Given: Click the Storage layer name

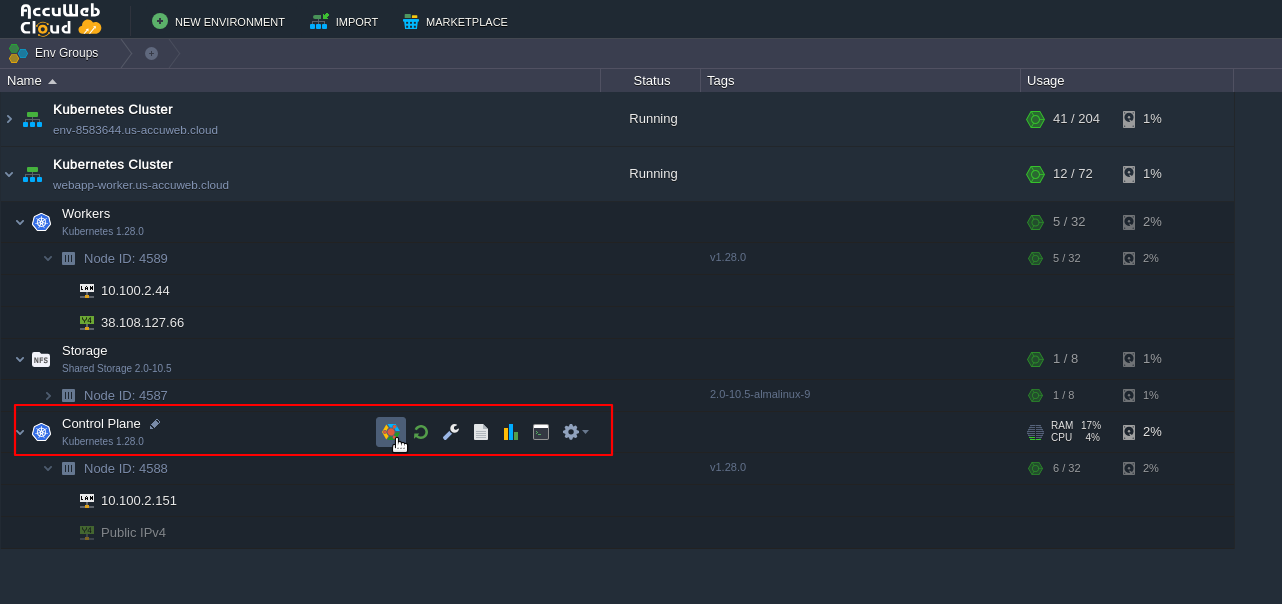Looking at the screenshot, I should [x=84, y=351].
